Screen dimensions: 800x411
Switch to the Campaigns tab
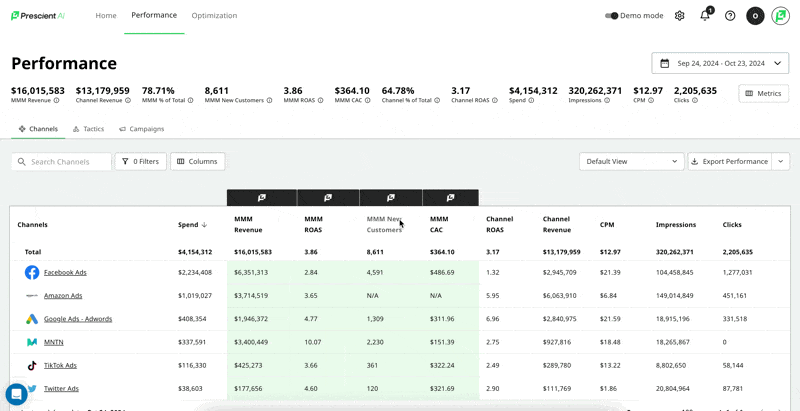pyautogui.click(x=142, y=129)
